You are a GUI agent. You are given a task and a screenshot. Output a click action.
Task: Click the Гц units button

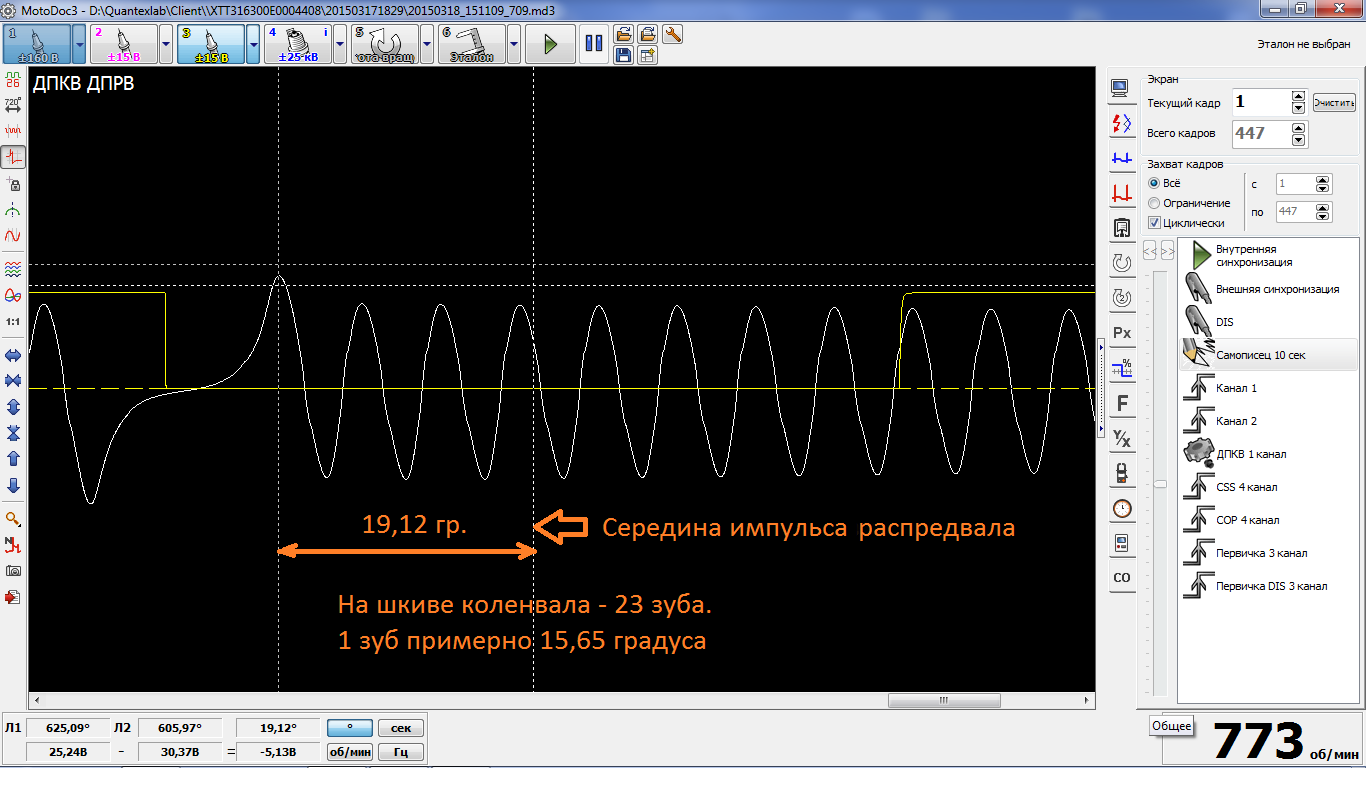400,752
